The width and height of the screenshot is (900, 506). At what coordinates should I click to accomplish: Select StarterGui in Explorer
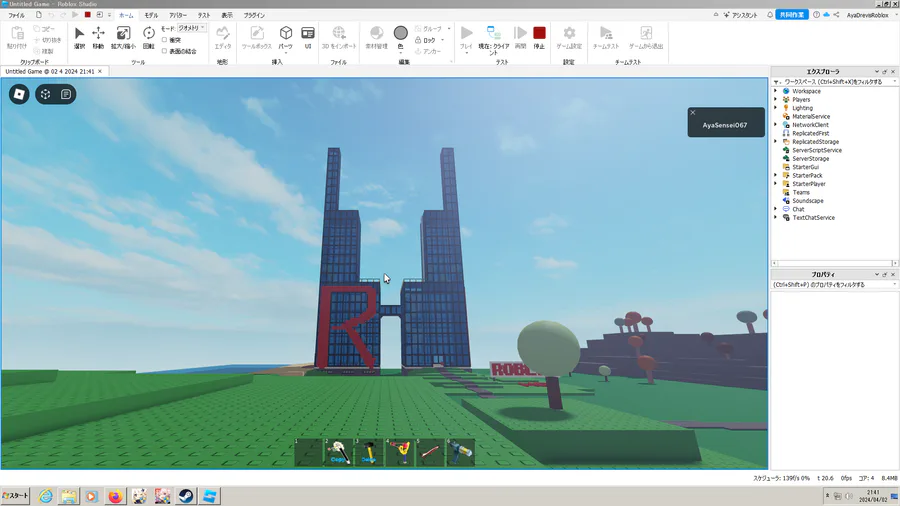click(x=805, y=167)
